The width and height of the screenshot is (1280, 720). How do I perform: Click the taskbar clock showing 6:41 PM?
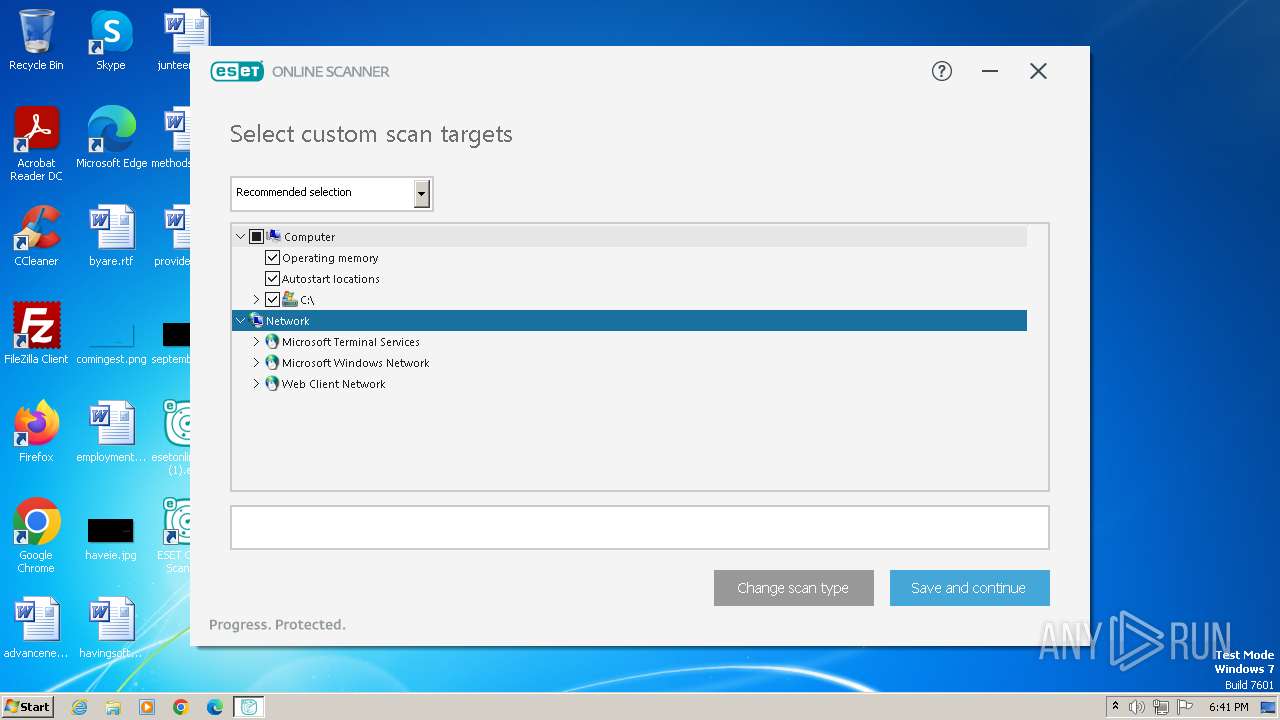1228,707
